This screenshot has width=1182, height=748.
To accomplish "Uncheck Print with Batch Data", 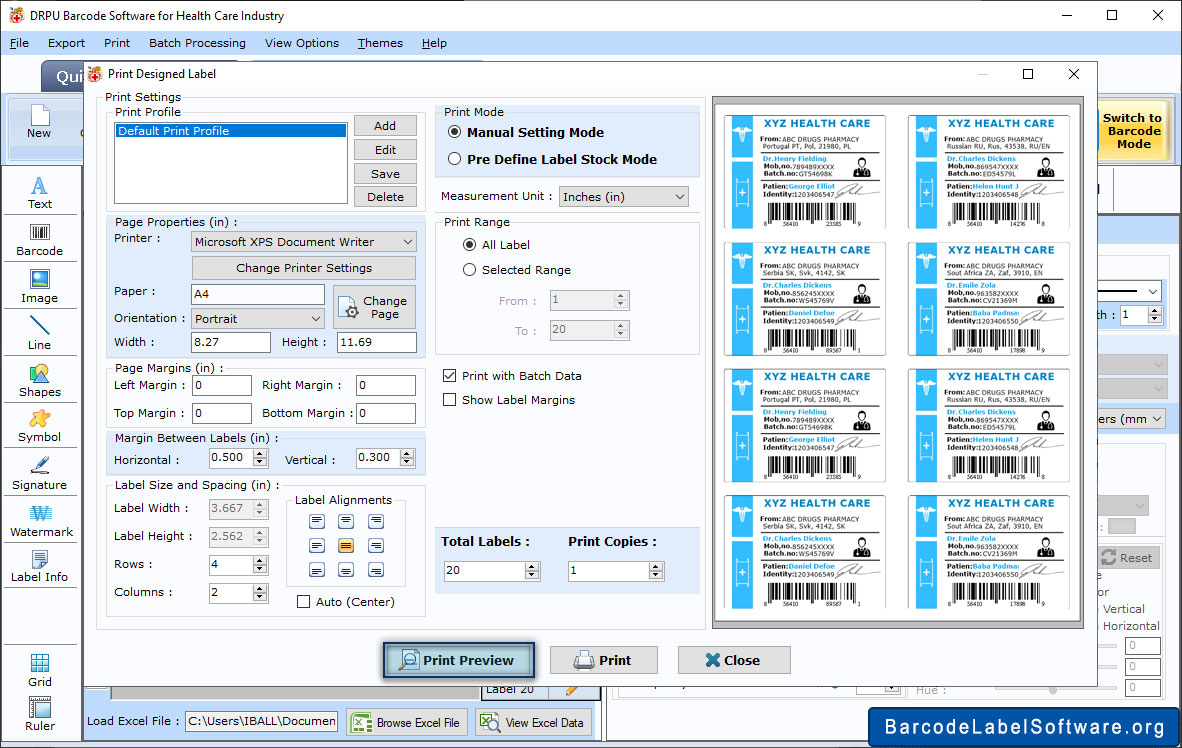I will click(449, 376).
